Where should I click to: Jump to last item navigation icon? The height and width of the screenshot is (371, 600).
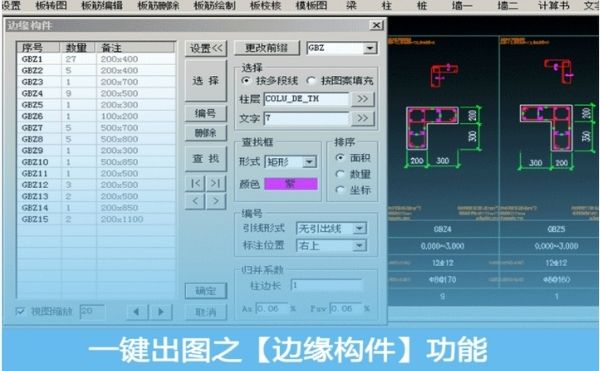pyautogui.click(x=216, y=183)
